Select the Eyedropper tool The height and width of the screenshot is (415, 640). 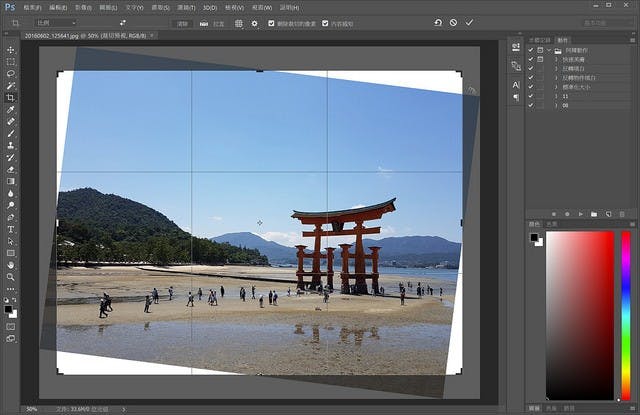11,109
